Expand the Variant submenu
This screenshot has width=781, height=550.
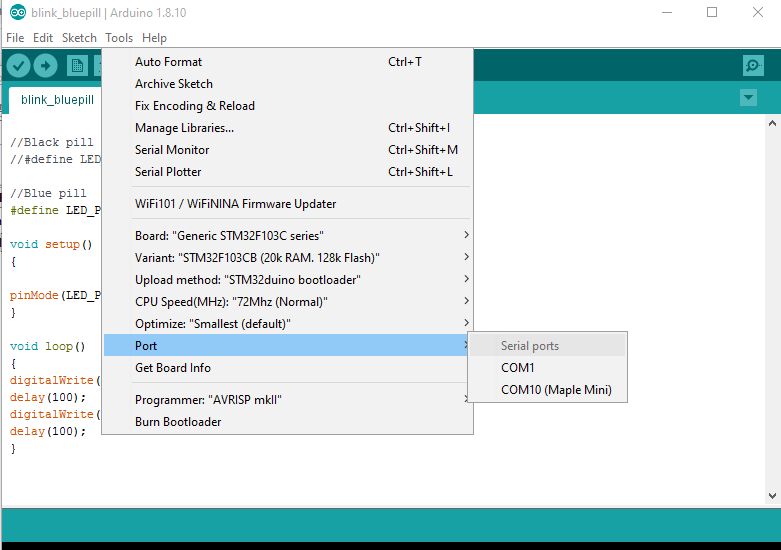tap(288, 258)
